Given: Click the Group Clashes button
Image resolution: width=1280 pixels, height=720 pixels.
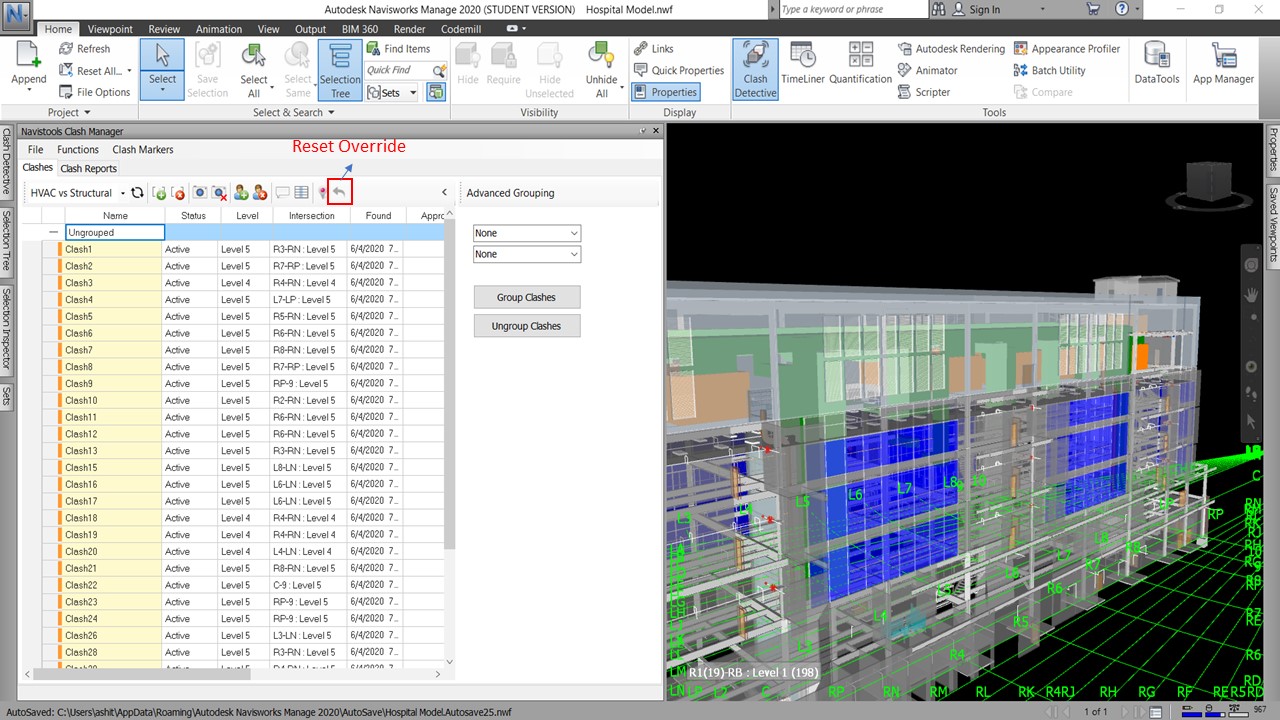Looking at the screenshot, I should point(527,297).
